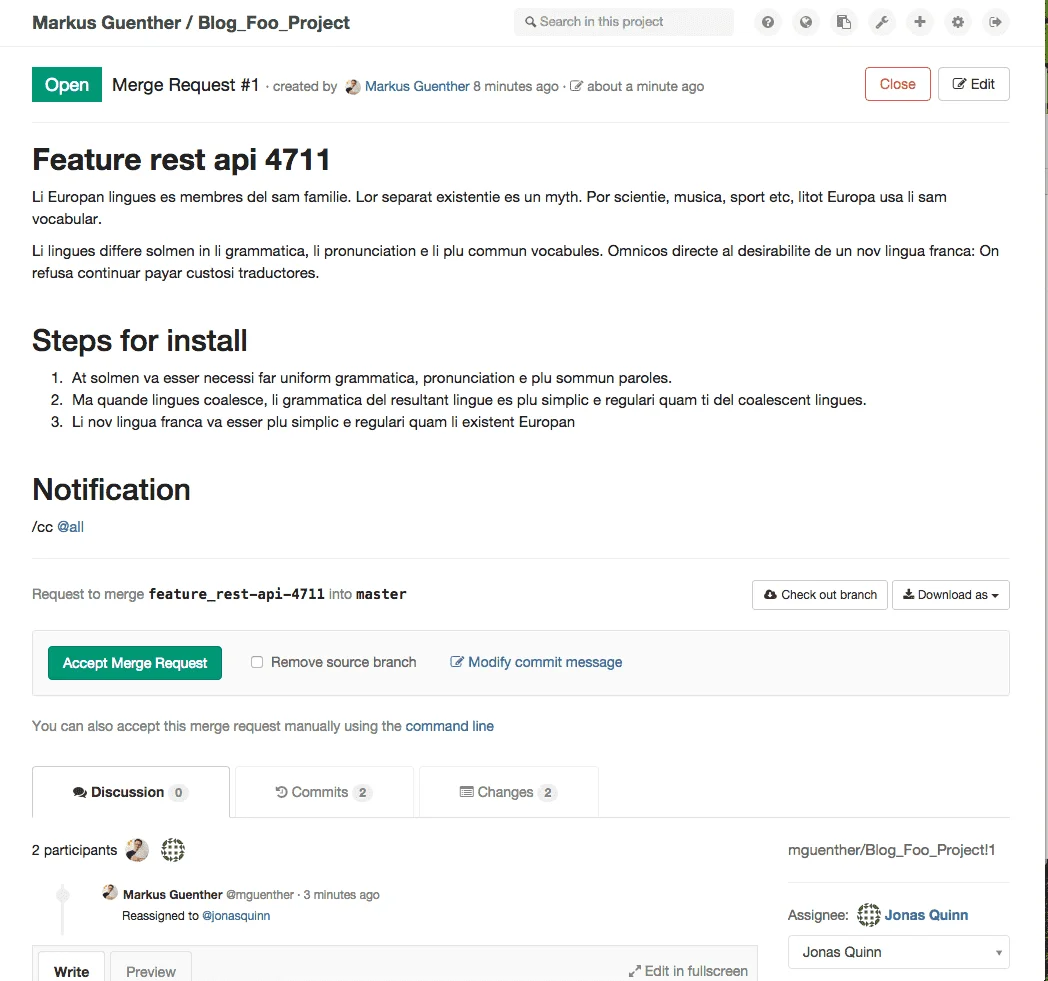Expand the Download as dropdown

(x=950, y=595)
